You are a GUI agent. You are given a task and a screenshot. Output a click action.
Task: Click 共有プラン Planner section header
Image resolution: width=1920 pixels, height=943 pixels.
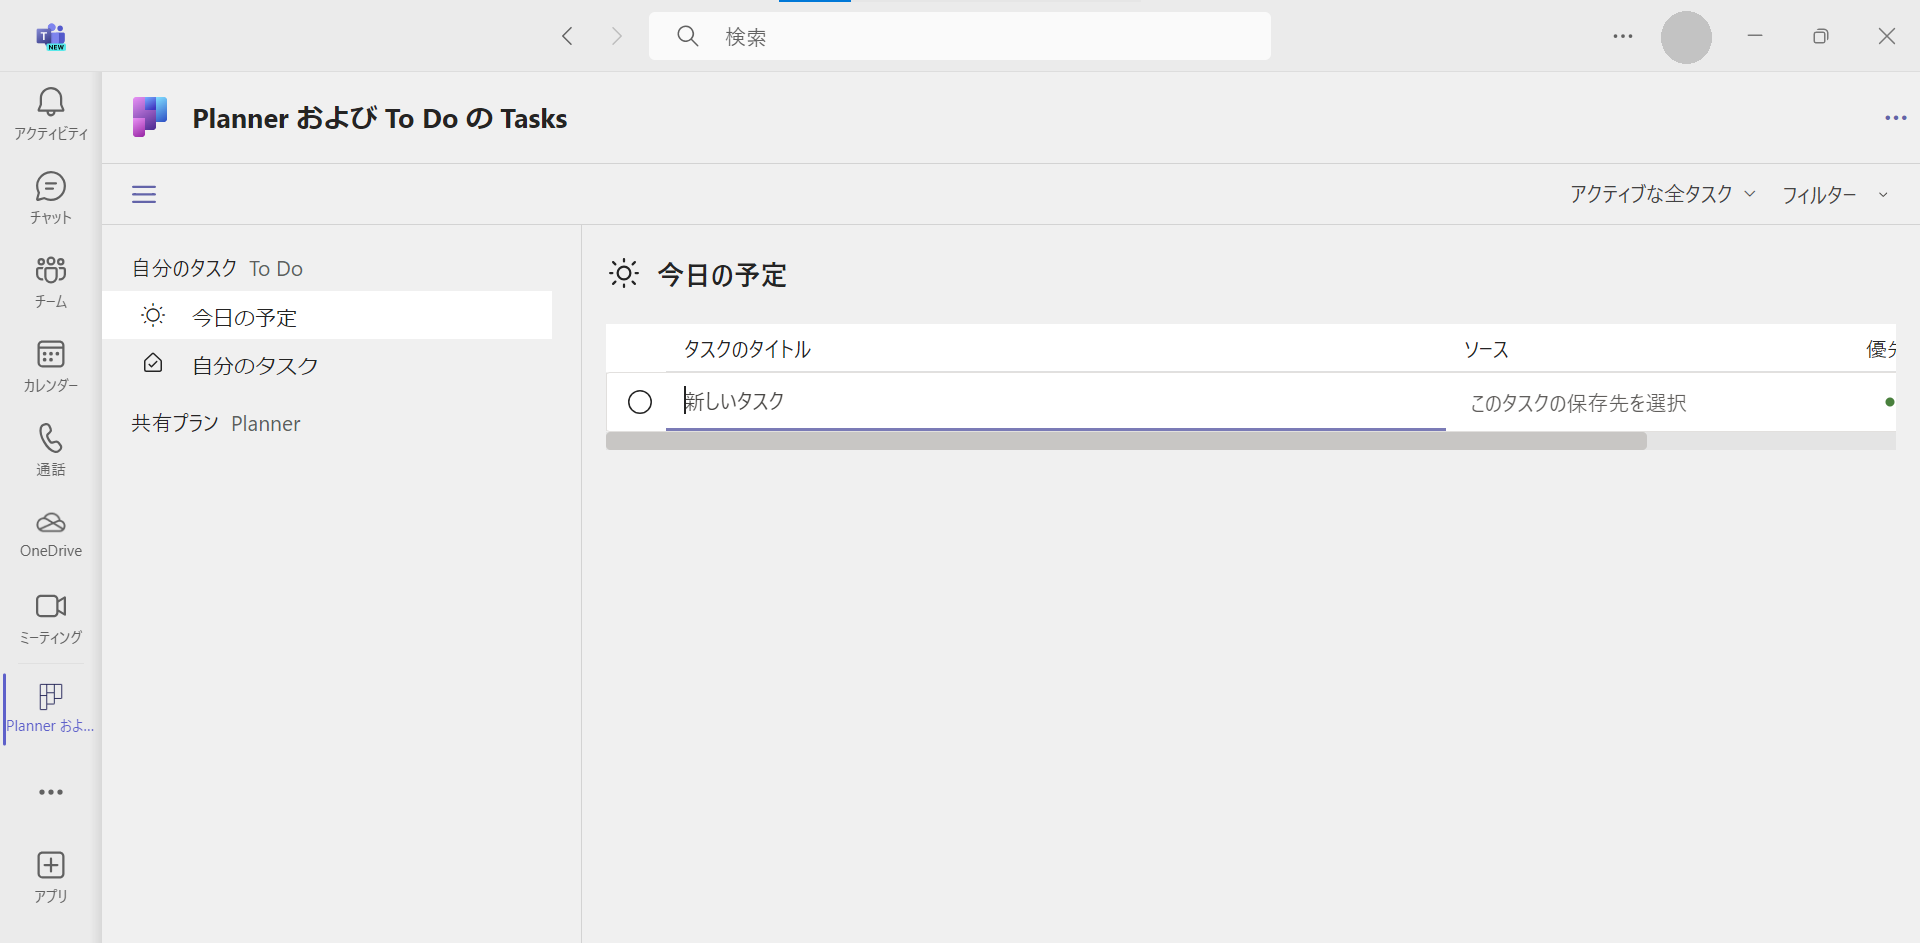click(x=216, y=423)
